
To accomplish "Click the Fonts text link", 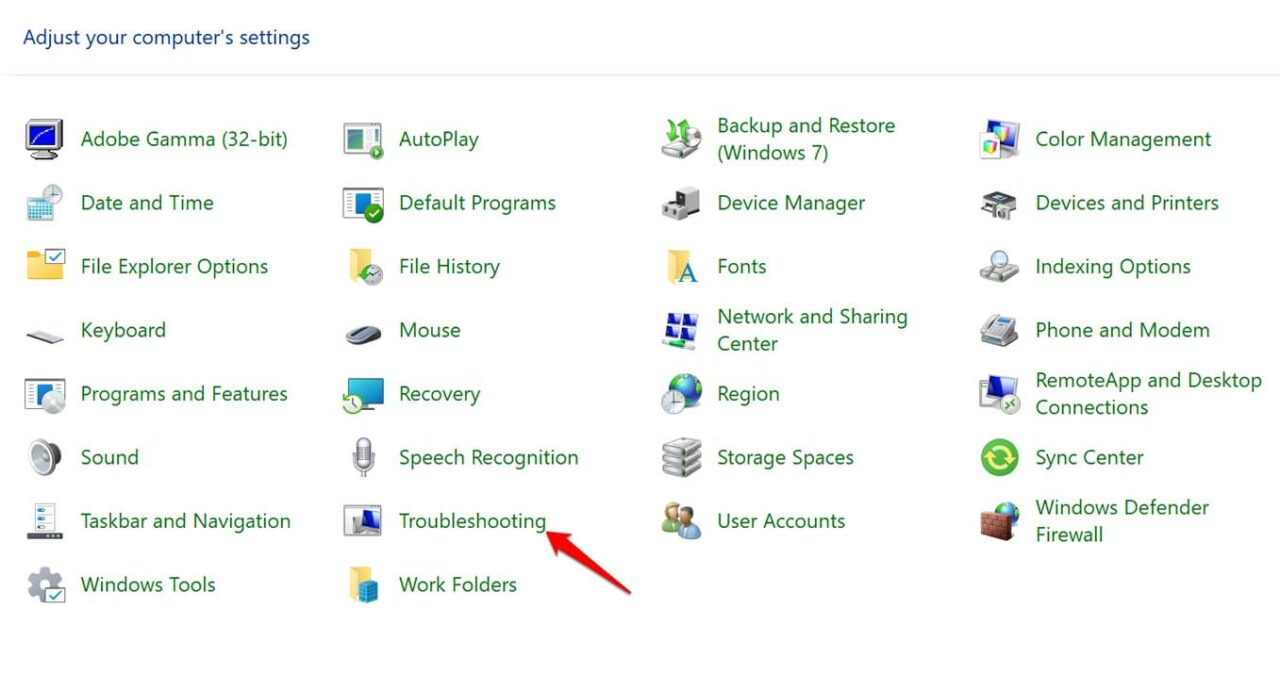I will (742, 266).
